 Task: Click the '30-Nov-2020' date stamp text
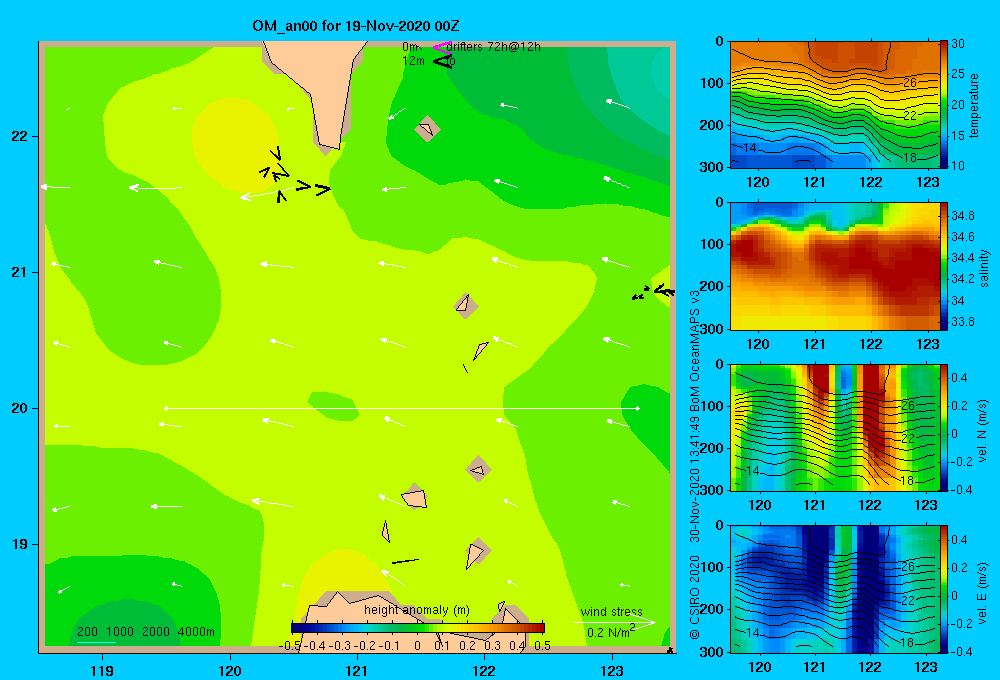[694, 507]
